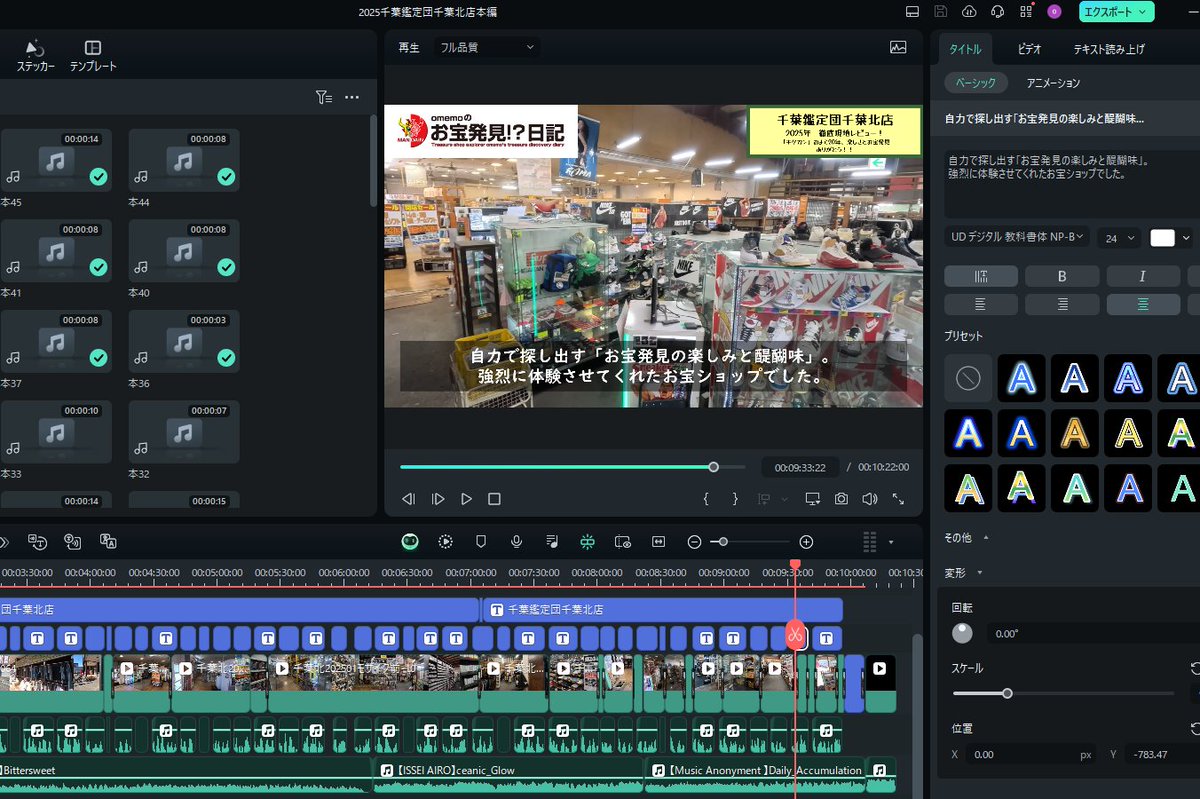
Task: Click the render preview dotted-circle icon
Action: coord(445,541)
